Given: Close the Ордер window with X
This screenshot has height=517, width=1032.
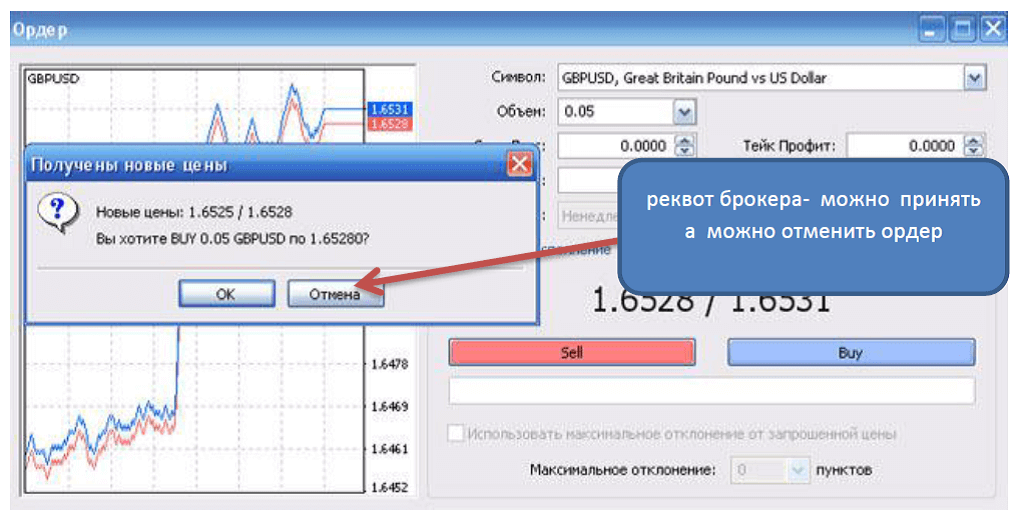Looking at the screenshot, I should pyautogui.click(x=992, y=29).
